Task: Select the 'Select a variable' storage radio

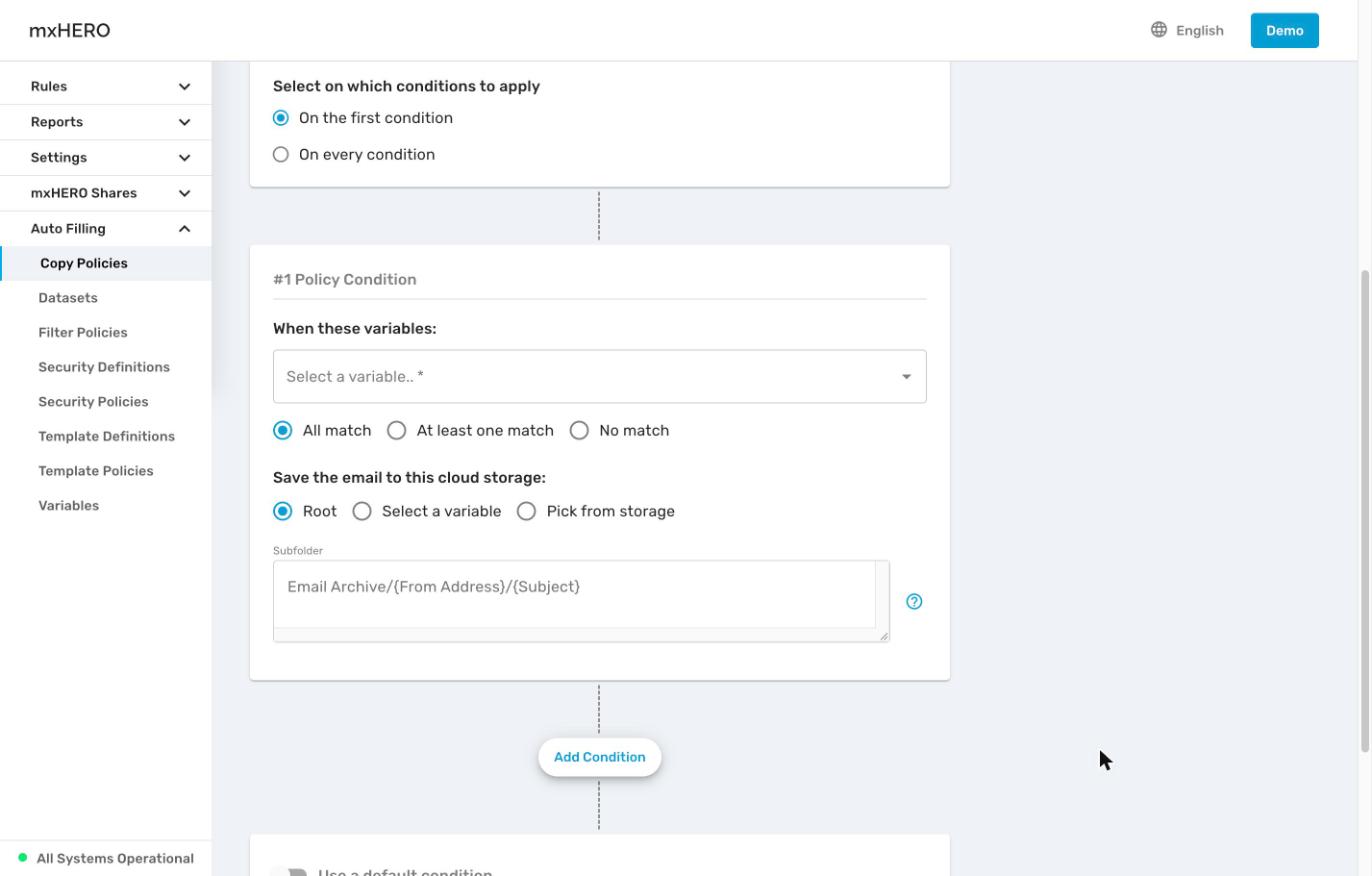Action: click(362, 511)
